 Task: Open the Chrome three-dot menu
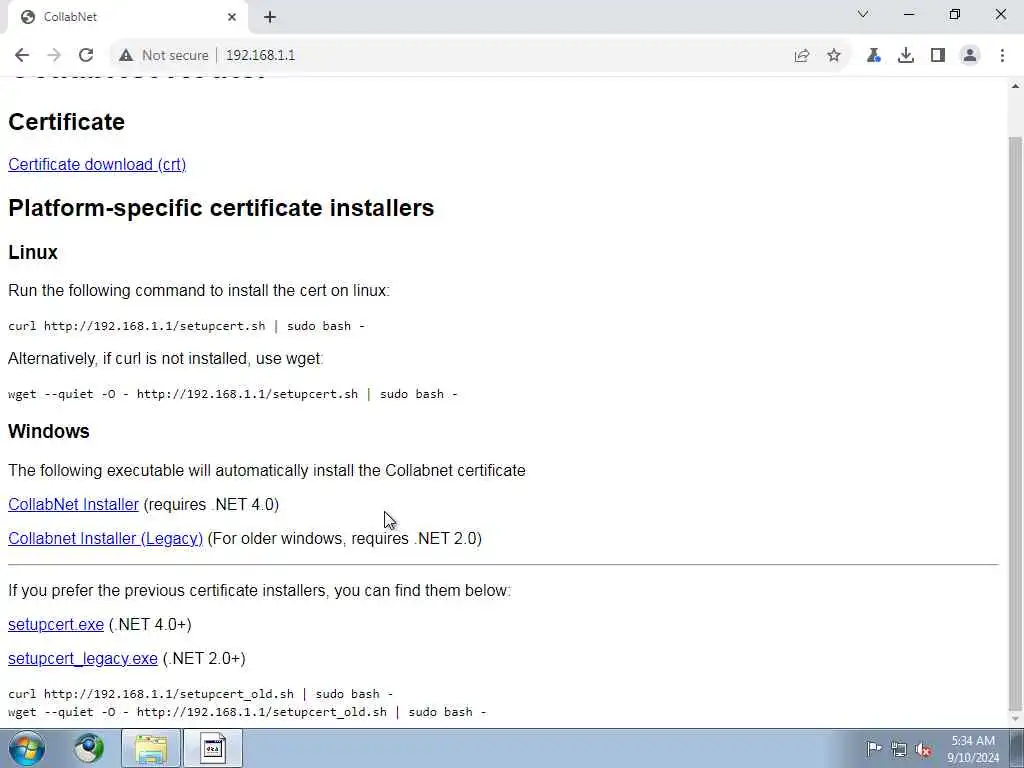pos(1002,56)
